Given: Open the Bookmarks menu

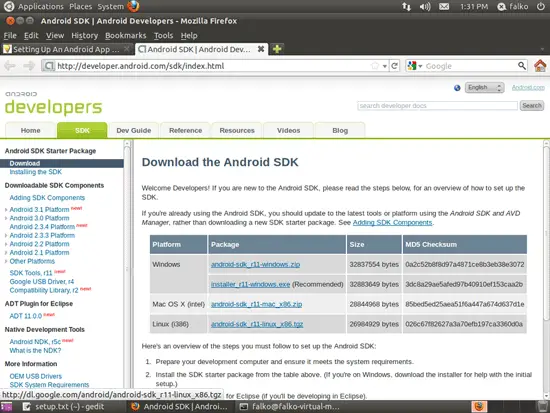Looking at the screenshot, I should pos(125,35).
